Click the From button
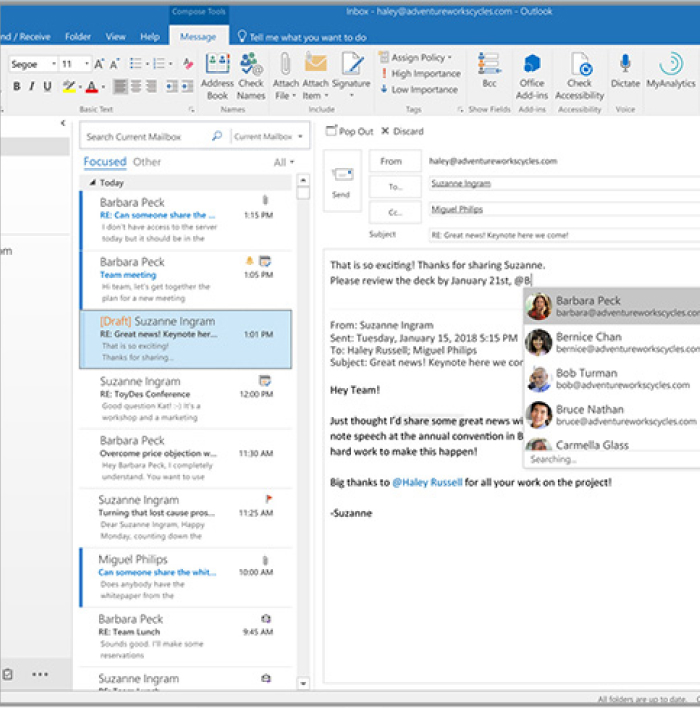Screen dimensions: 700x708 (395, 161)
